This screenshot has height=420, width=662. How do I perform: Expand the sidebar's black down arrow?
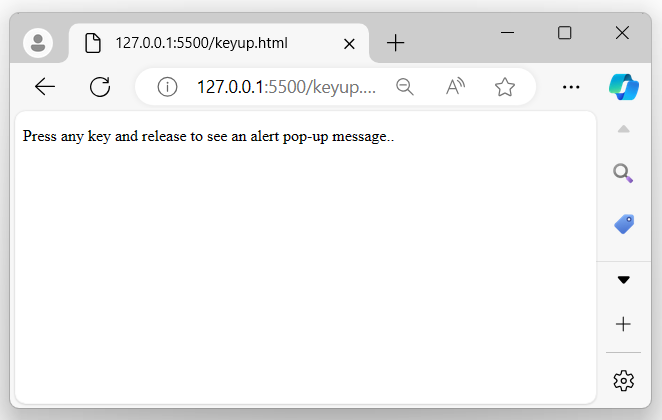pos(623,280)
